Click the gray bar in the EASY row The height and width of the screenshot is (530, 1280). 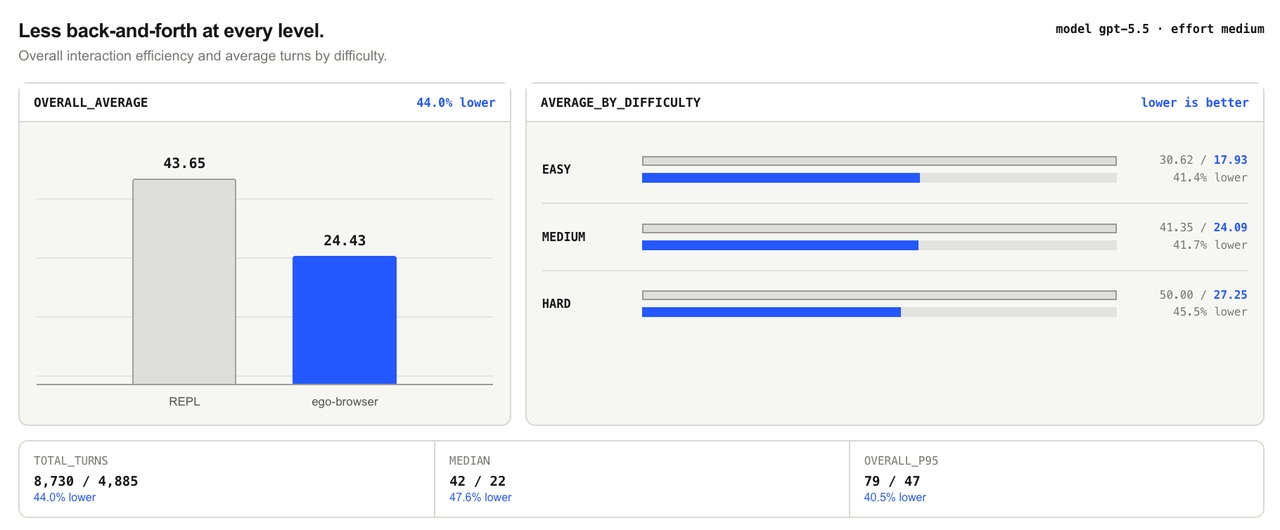click(879, 161)
